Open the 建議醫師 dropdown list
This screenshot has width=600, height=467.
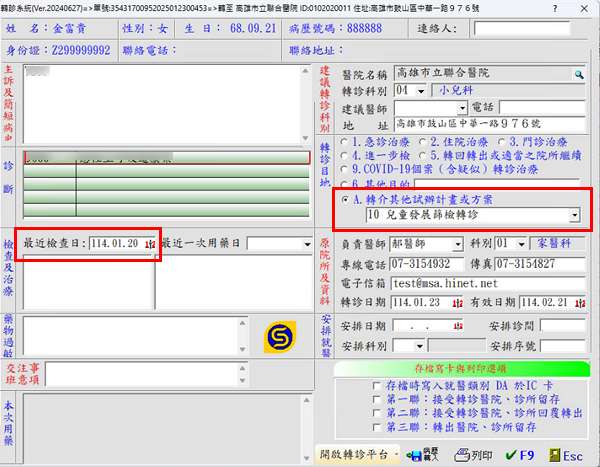click(x=463, y=107)
